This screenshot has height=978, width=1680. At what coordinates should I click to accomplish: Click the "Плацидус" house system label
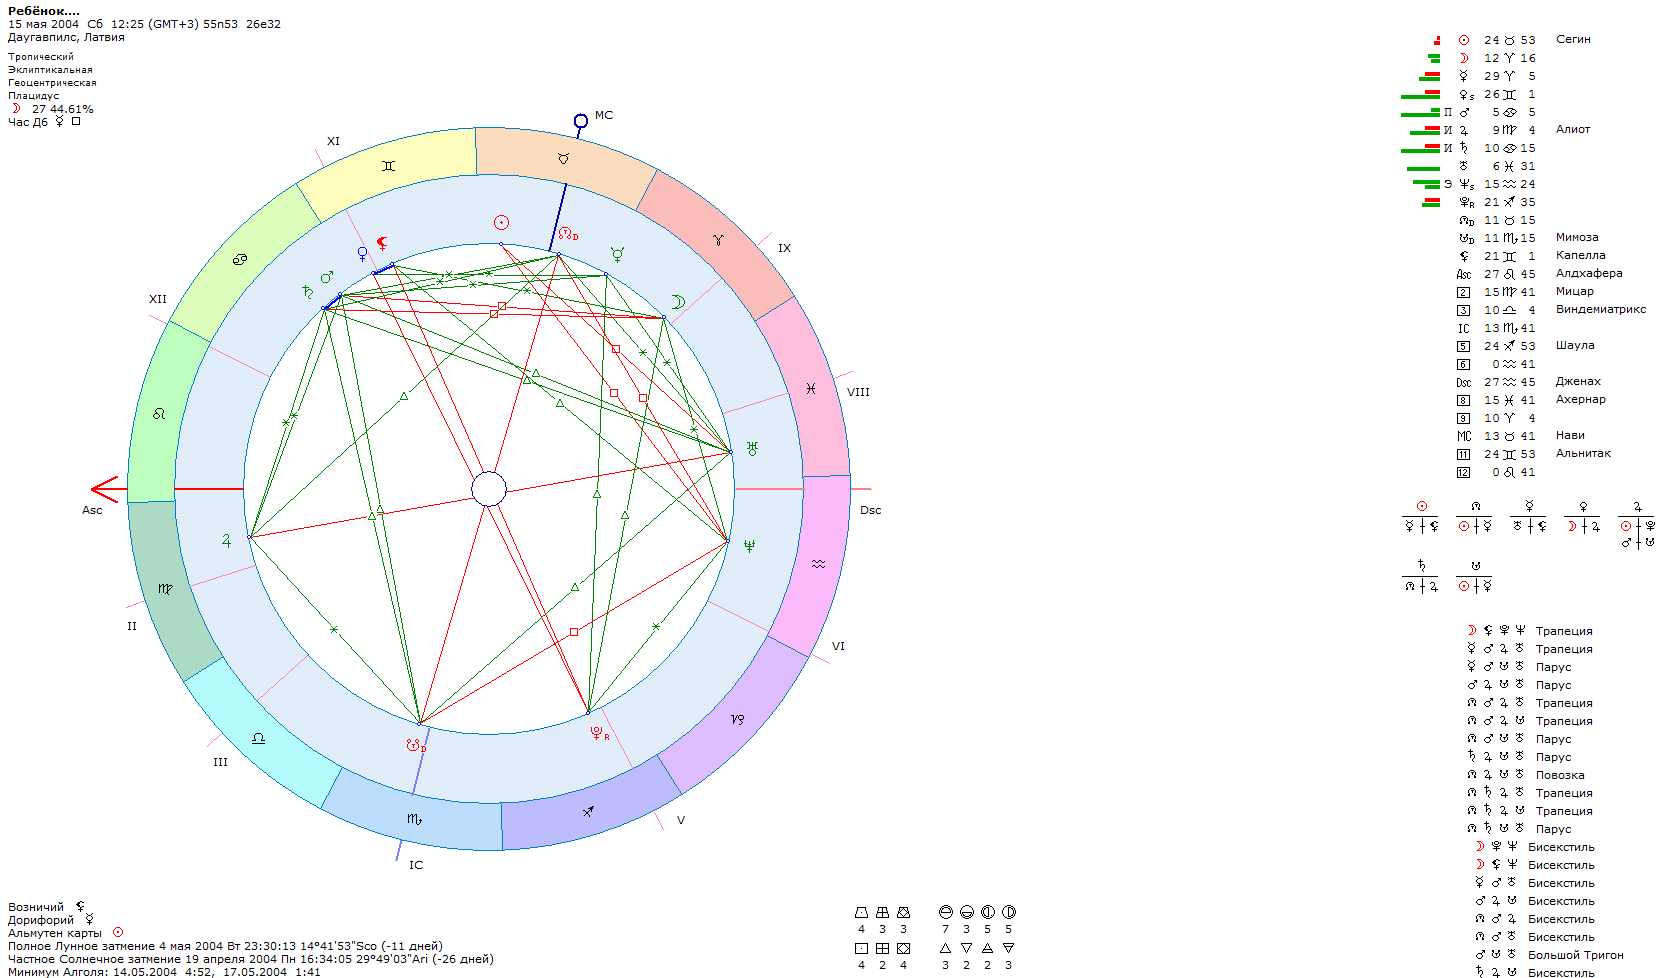[x=34, y=96]
